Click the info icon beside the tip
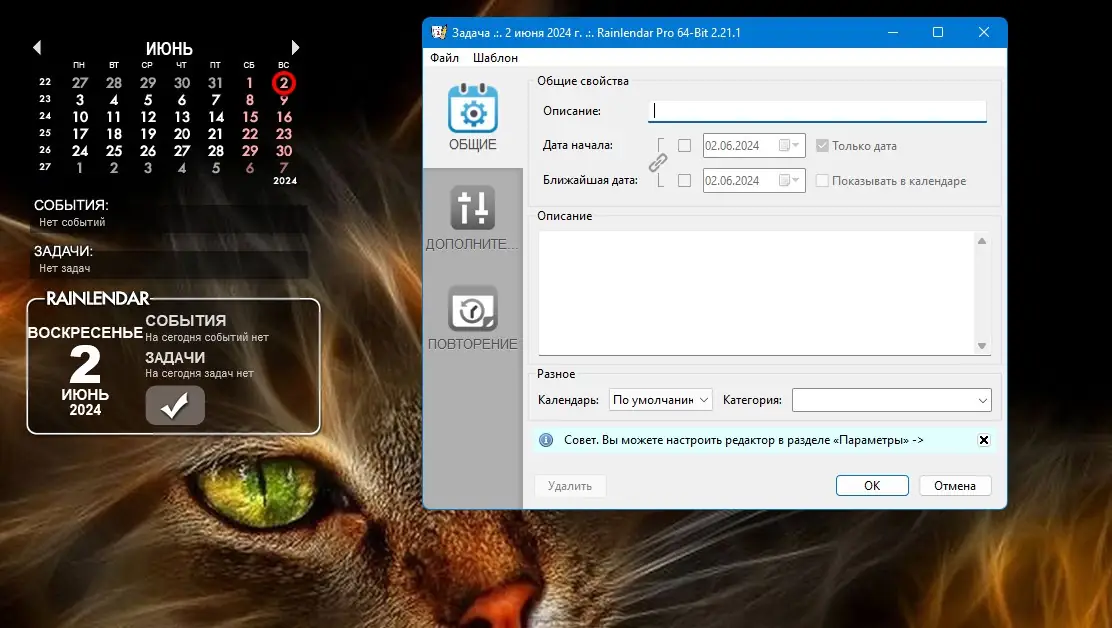Viewport: 1112px width, 628px height. (546, 440)
